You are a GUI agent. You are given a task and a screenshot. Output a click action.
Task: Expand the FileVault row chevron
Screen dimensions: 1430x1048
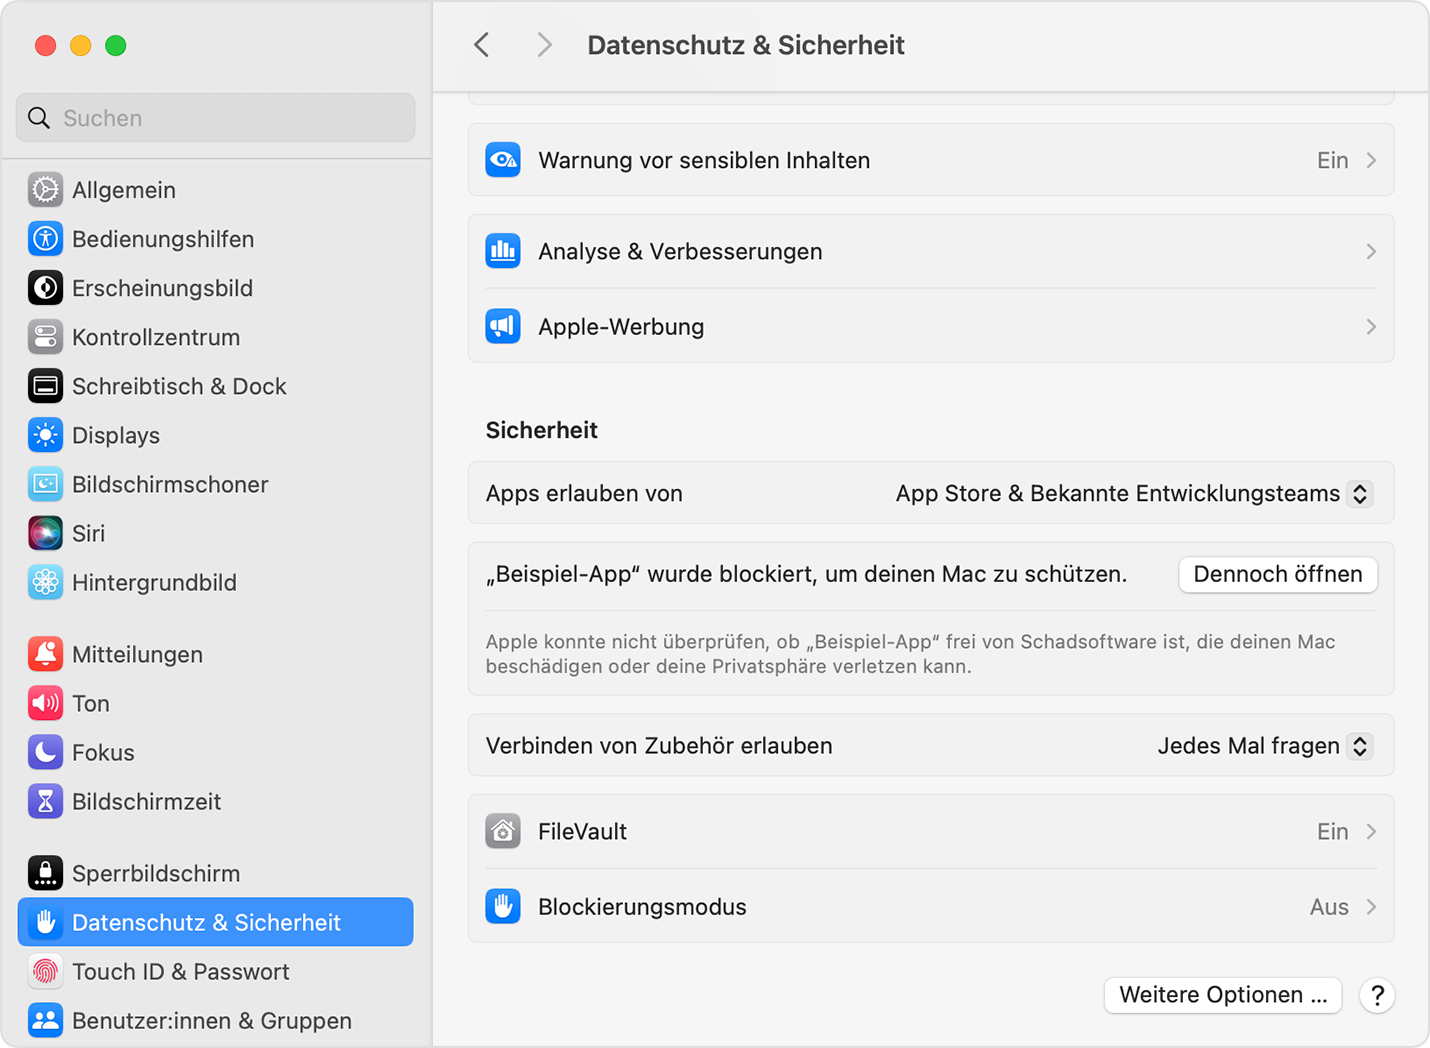click(1371, 832)
